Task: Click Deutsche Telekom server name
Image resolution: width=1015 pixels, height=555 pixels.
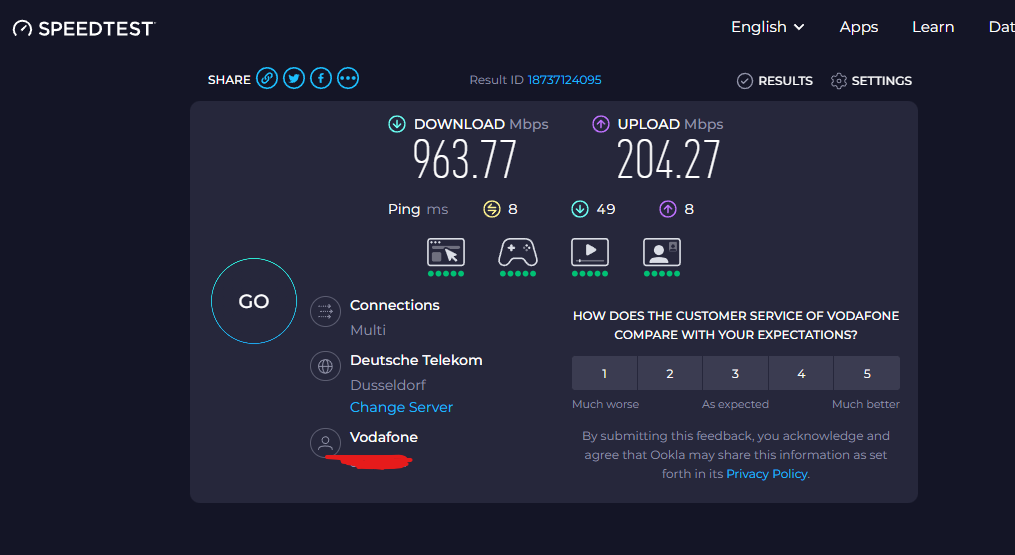Action: pos(416,360)
